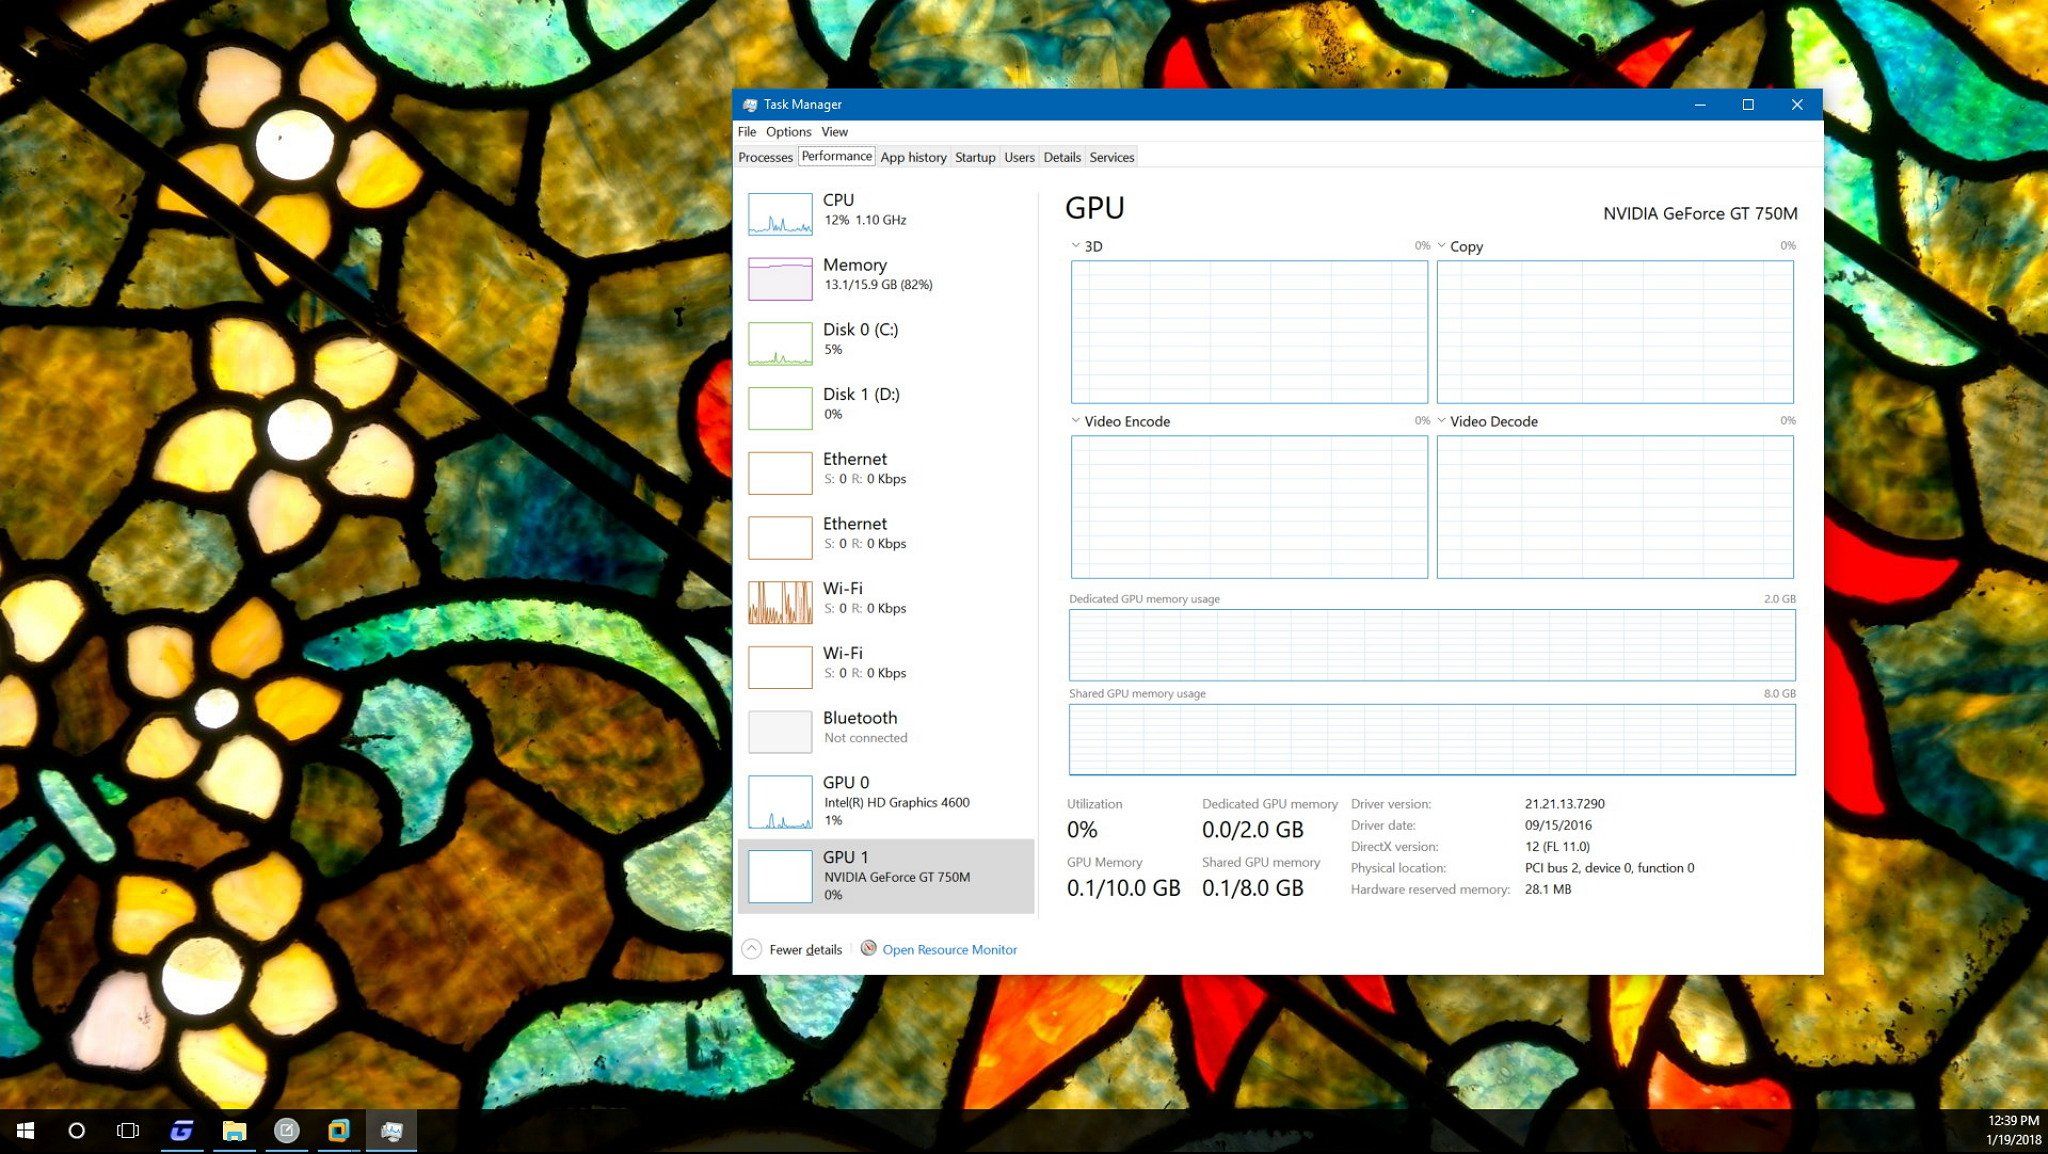
Task: Click the Dedicated GPU memory usage graph
Action: 1431,645
